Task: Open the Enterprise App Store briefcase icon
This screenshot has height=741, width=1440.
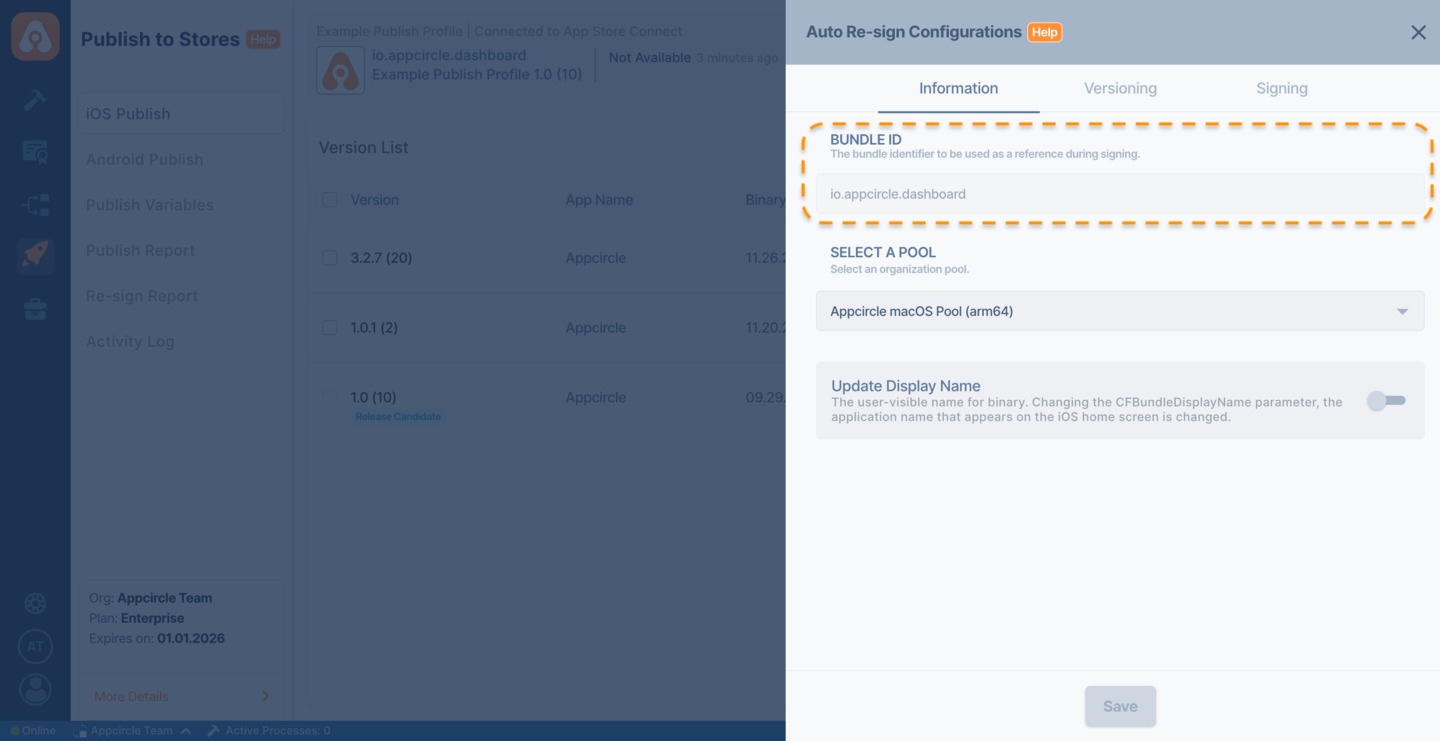Action: (x=35, y=309)
